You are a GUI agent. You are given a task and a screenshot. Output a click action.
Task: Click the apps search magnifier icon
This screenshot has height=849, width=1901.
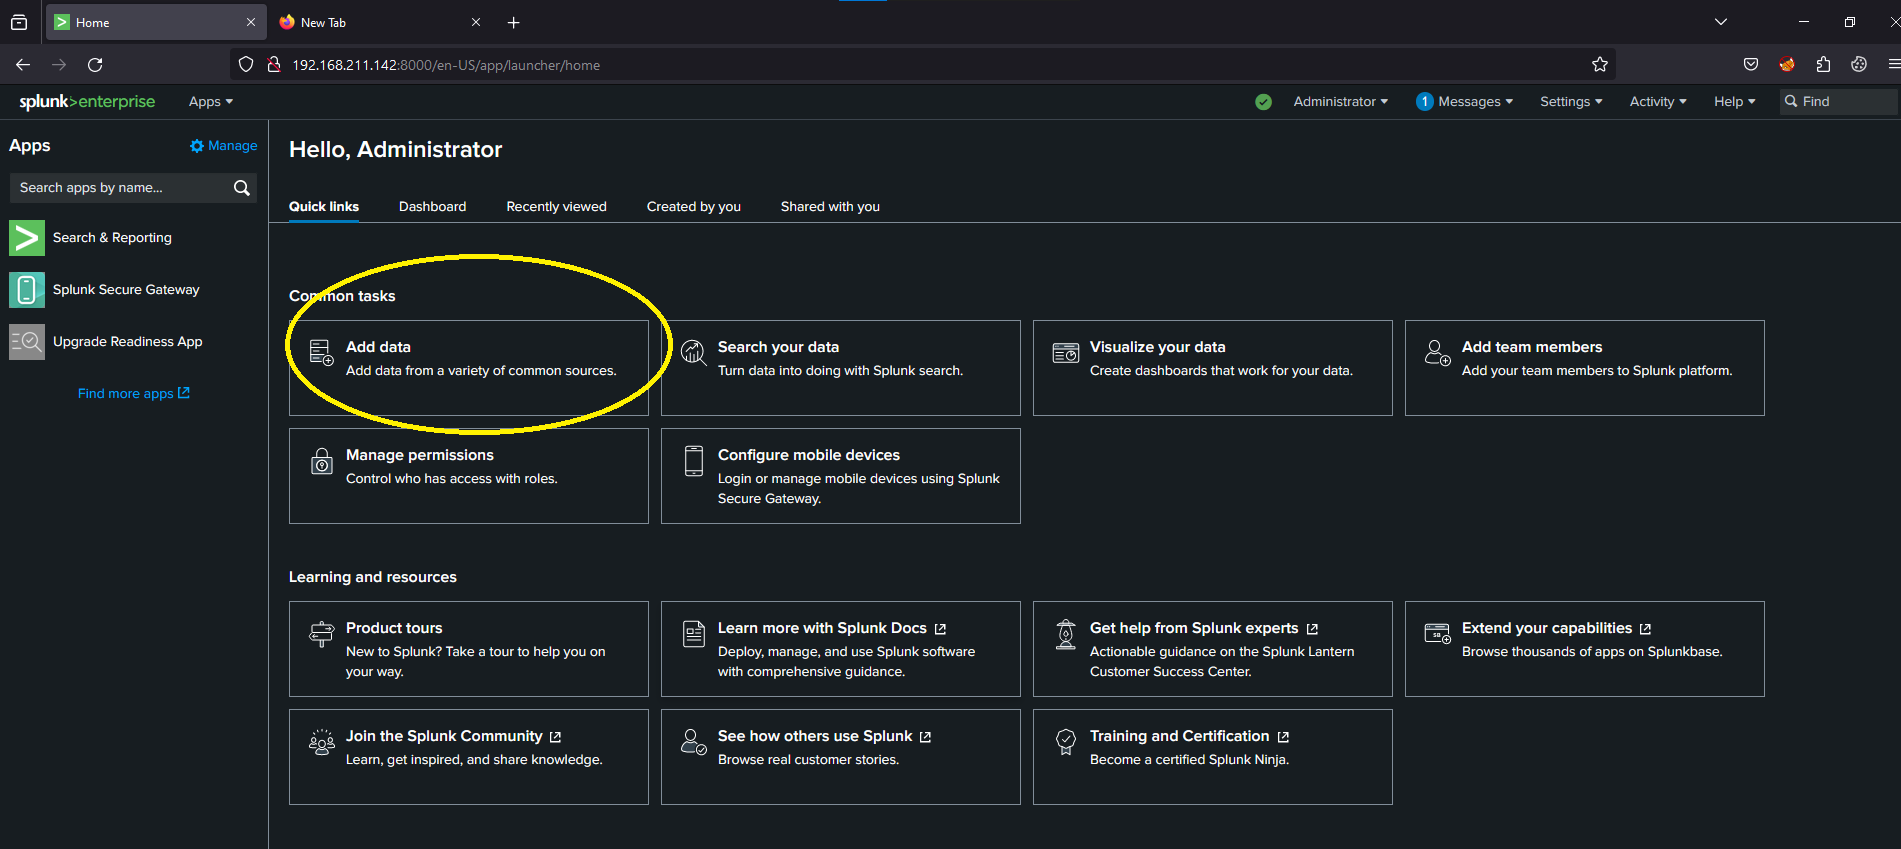(241, 188)
